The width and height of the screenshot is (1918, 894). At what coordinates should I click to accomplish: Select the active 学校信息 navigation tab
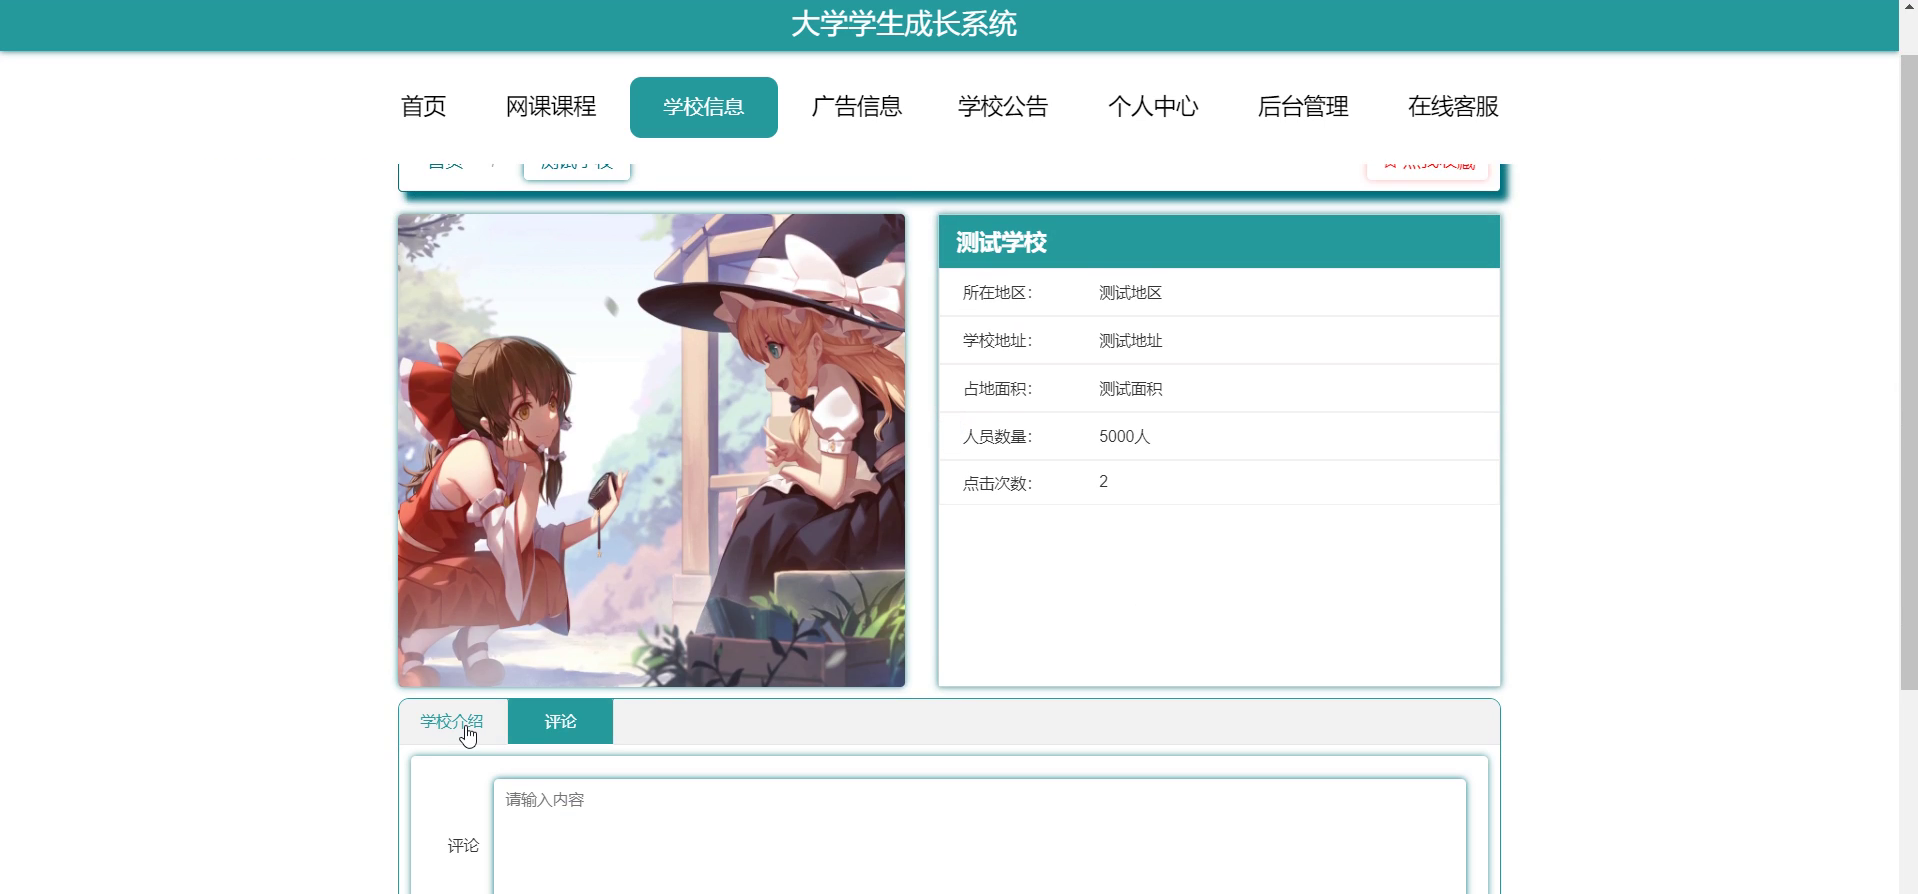(x=704, y=107)
